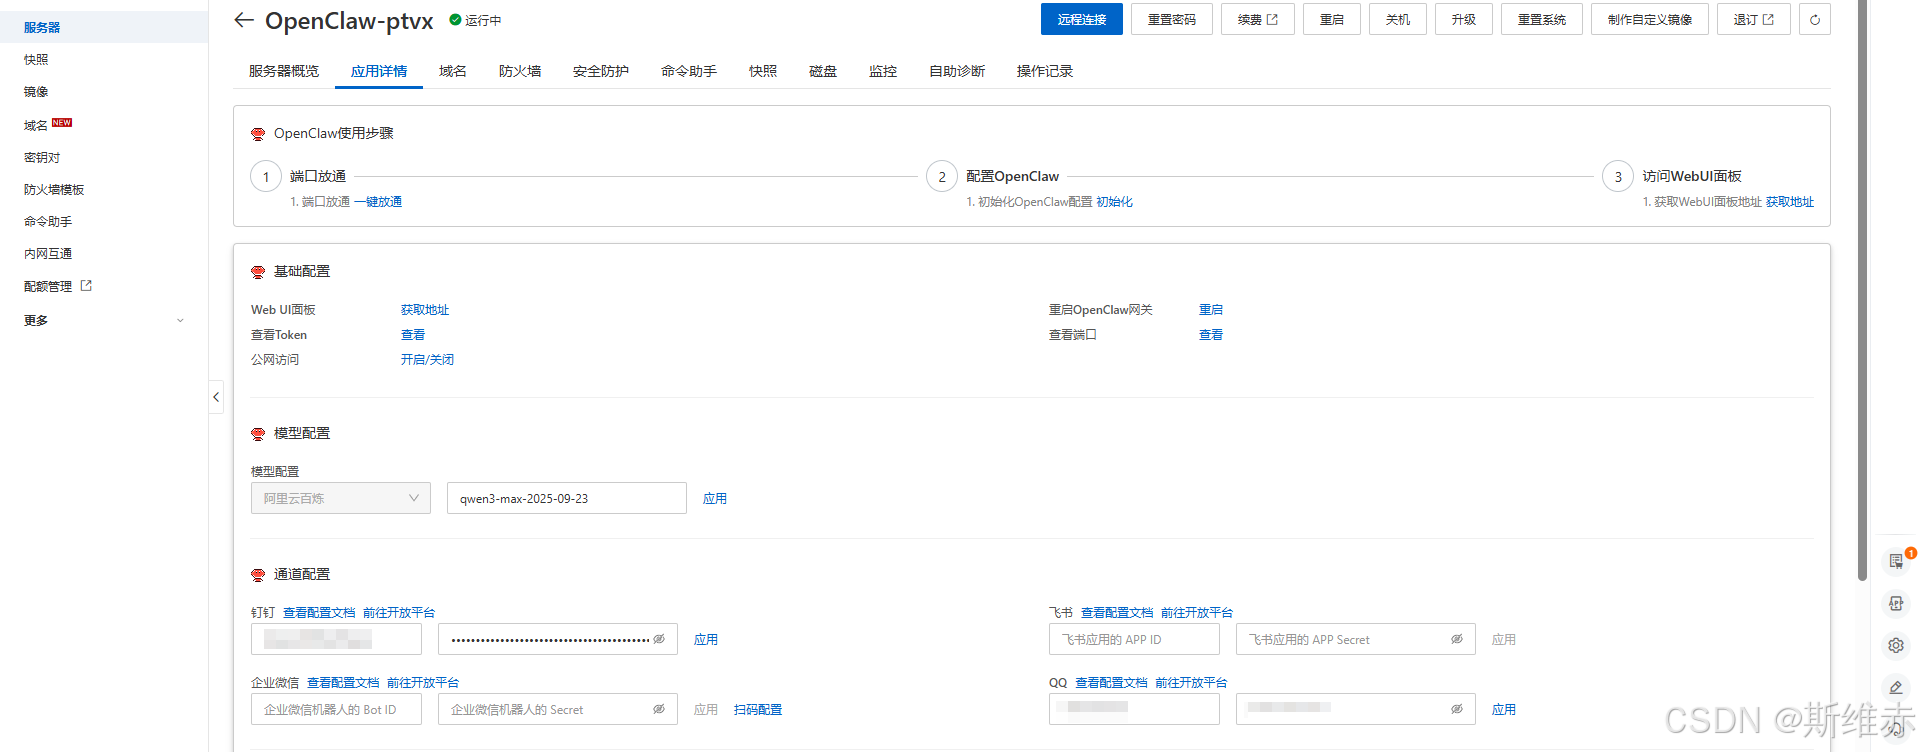This screenshot has height=752, width=1920.
Task: Select 服务器 in the left sidebar
Action: (x=104, y=27)
